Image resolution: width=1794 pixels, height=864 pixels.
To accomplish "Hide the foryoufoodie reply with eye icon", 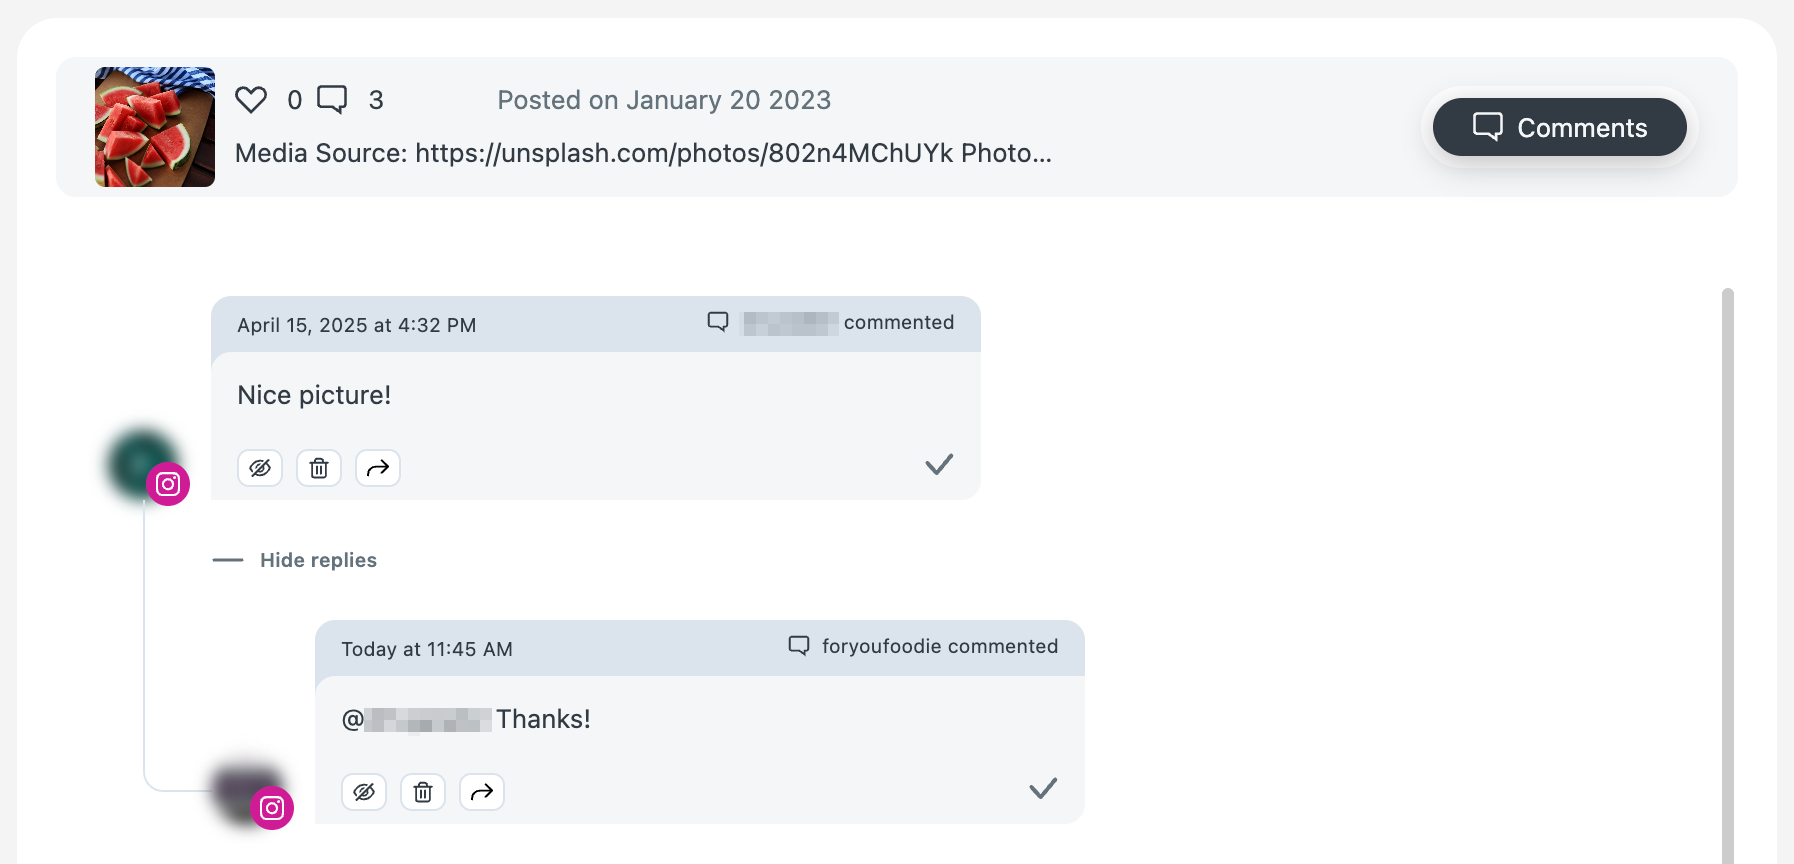I will pos(363,791).
